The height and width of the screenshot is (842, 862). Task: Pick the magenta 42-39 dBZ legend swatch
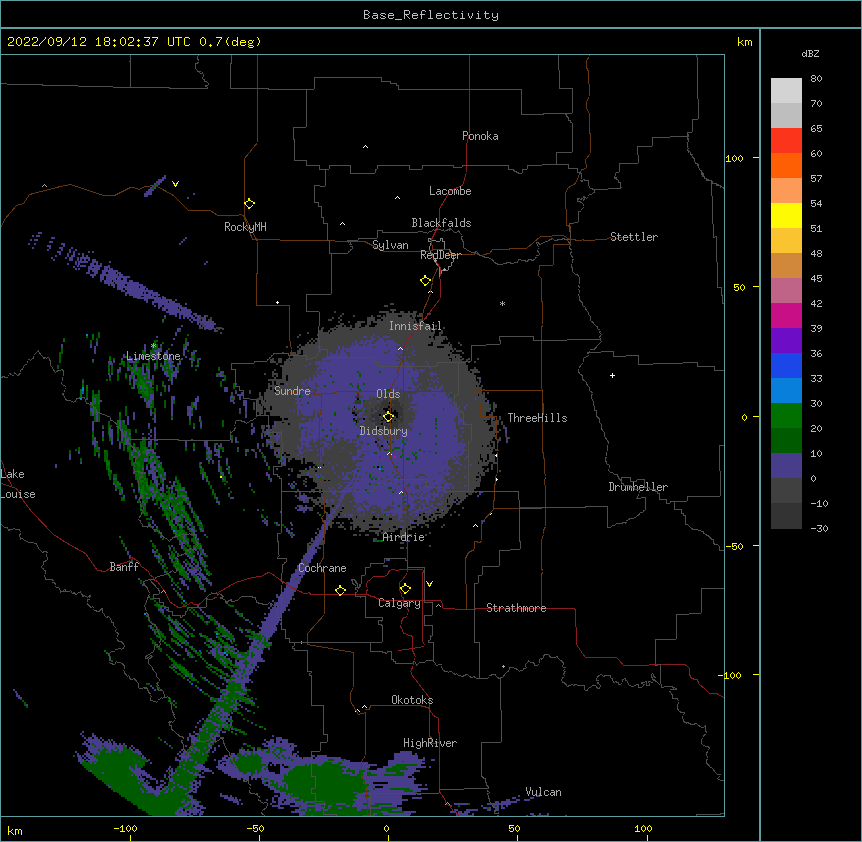click(786, 315)
